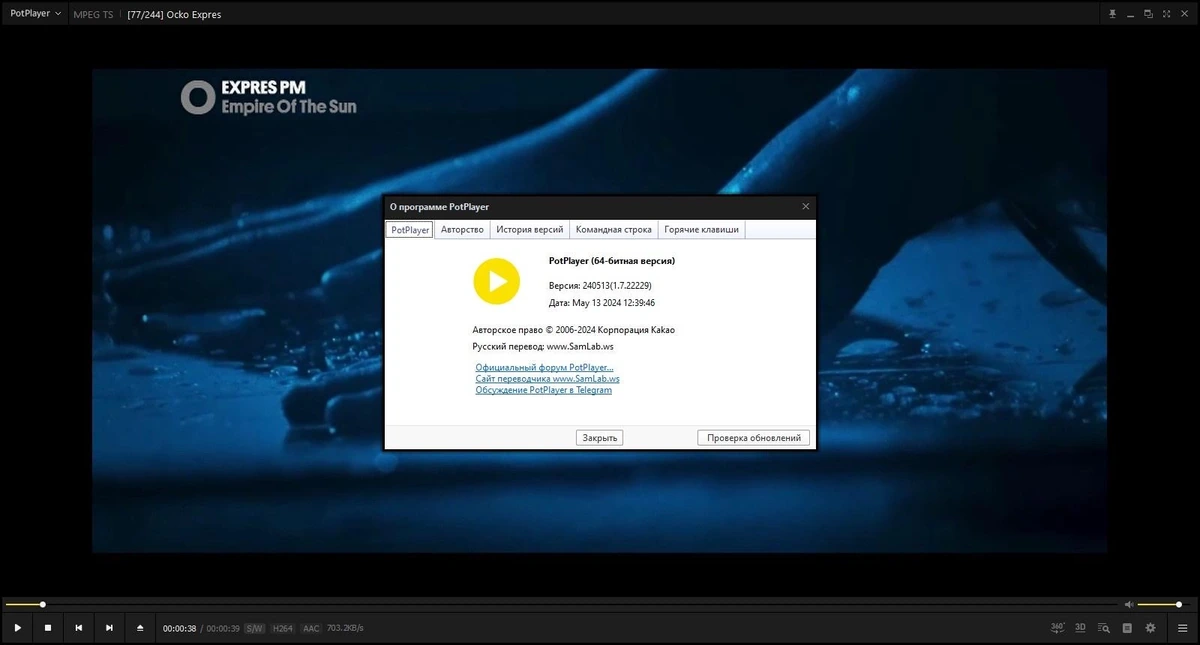
Task: Click the title [77/244] Ocko Expres
Action: 175,15
